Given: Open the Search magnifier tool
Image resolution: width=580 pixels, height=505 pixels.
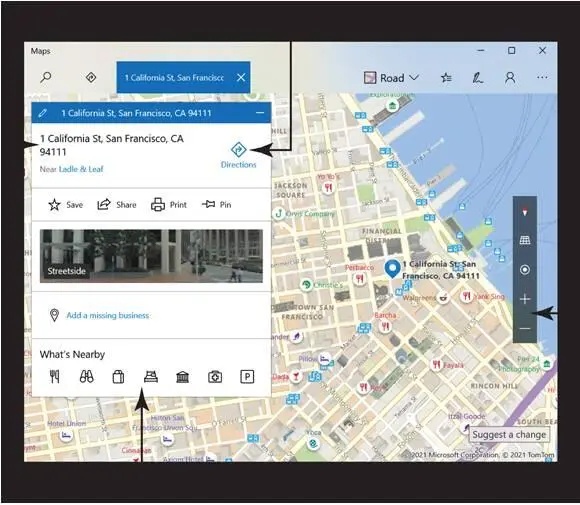Looking at the screenshot, I should pyautogui.click(x=46, y=77).
